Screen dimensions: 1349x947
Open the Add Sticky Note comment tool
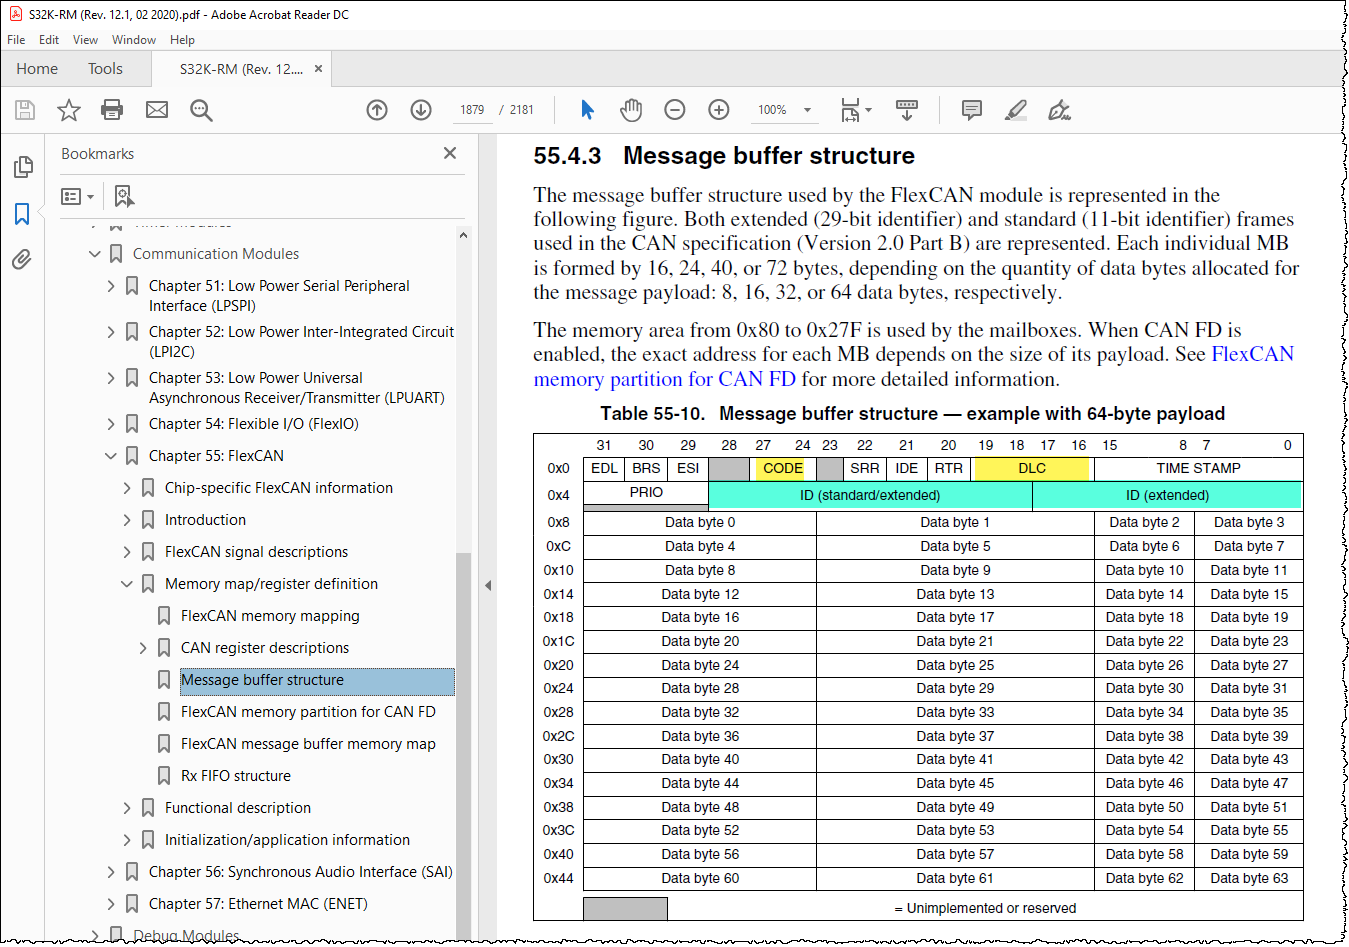(971, 110)
